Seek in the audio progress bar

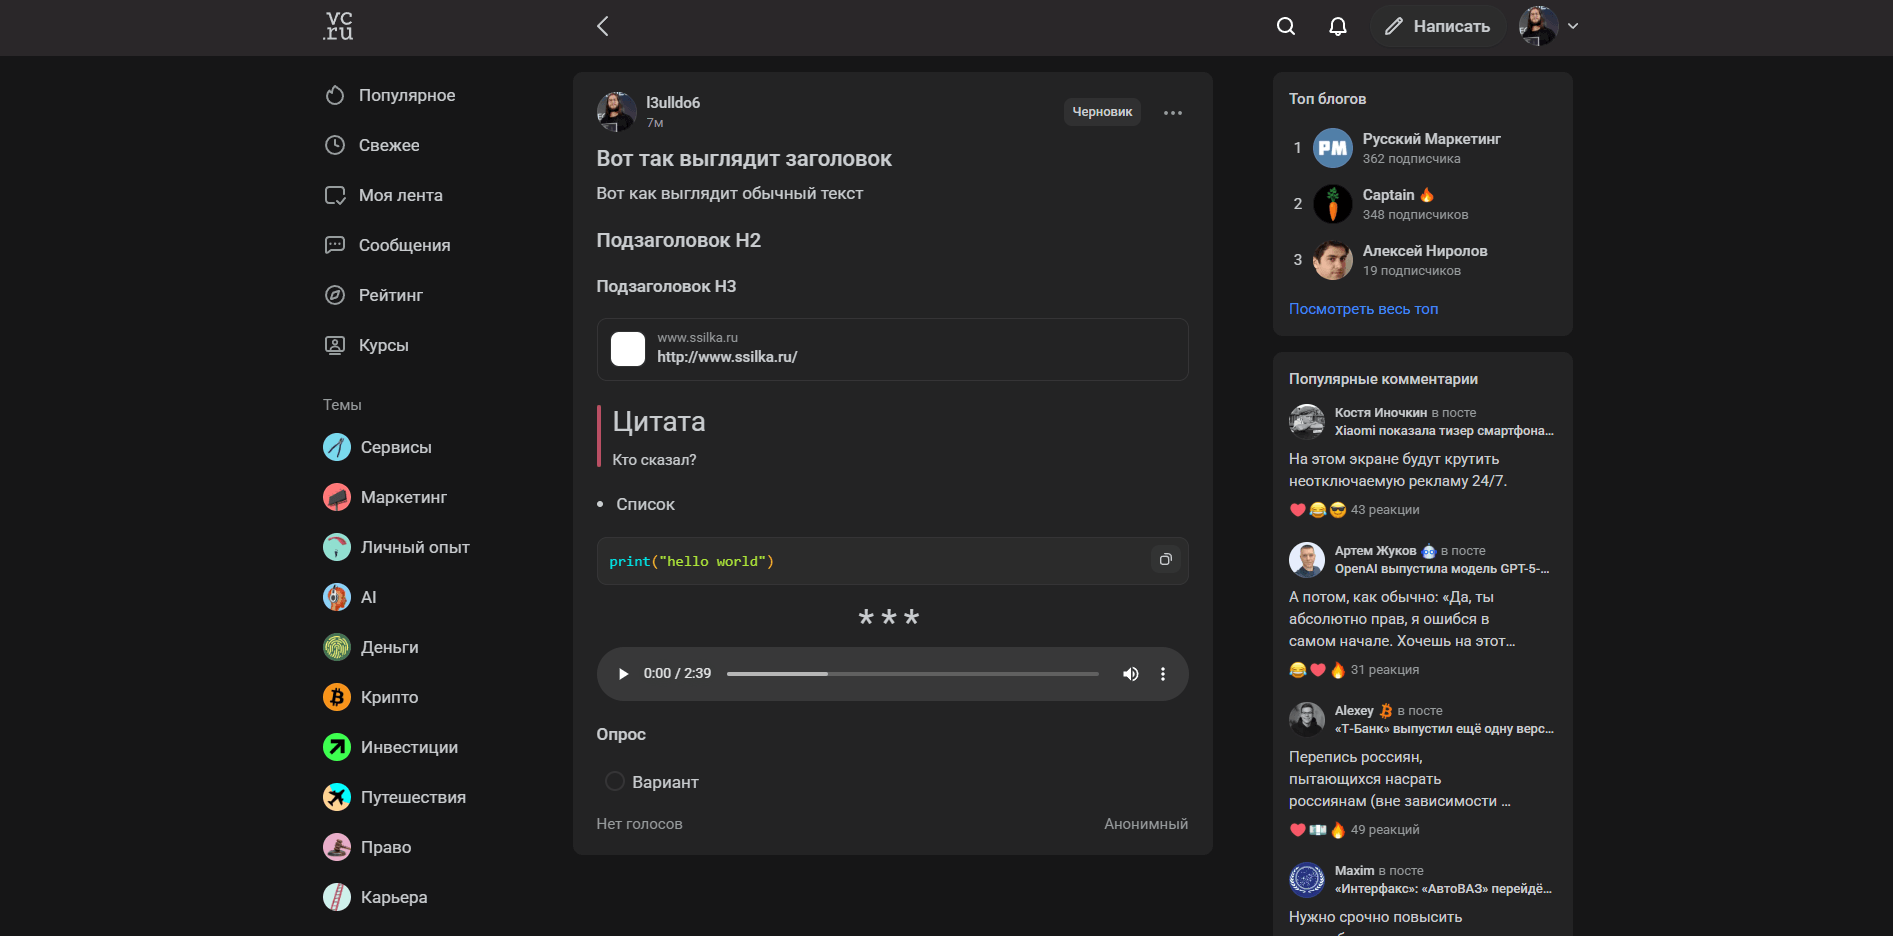[912, 674]
